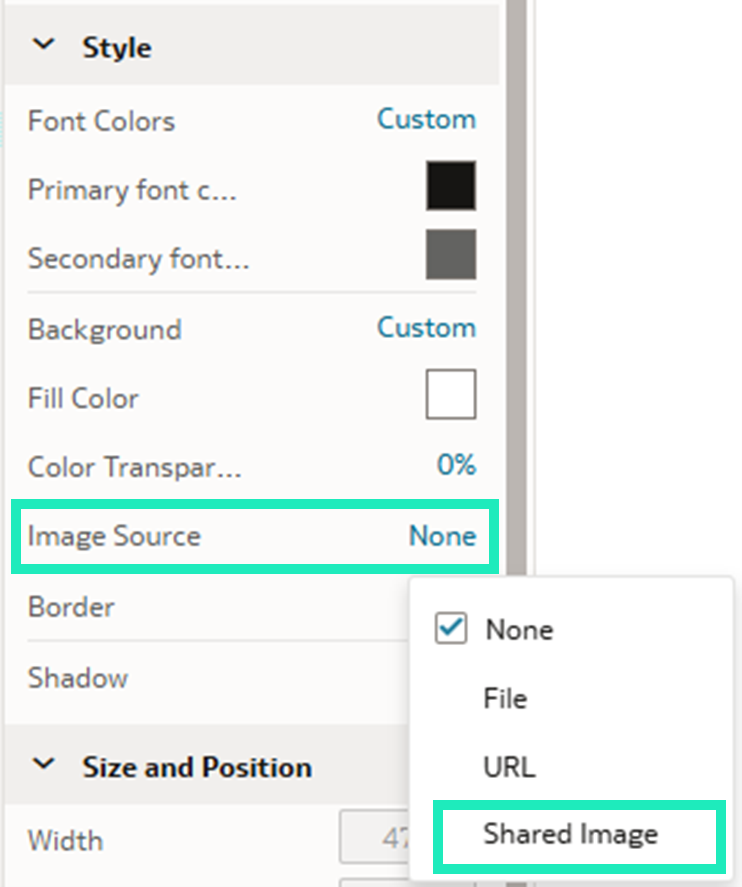This screenshot has height=887, width=742.
Task: Choose Shared Image from the menu
Action: tap(571, 834)
